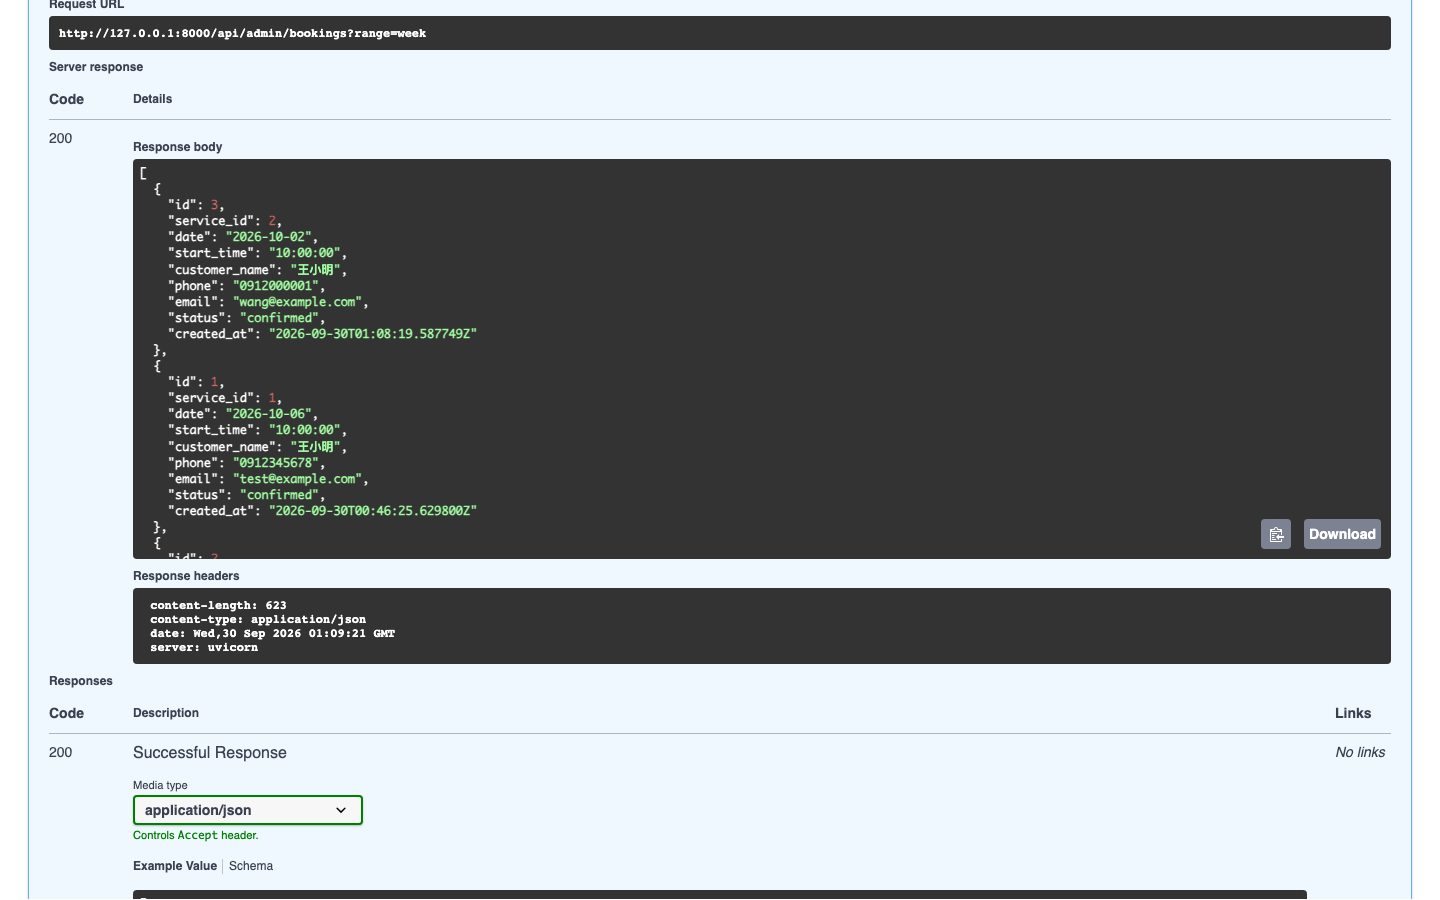1440x900 pixels.
Task: Click the date header Wed, 30 Sep 2026
Action: coord(272,633)
